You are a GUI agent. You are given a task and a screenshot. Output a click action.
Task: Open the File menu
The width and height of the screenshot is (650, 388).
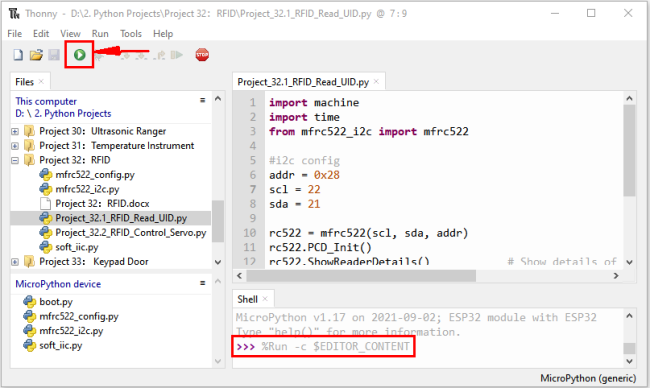[x=15, y=34]
